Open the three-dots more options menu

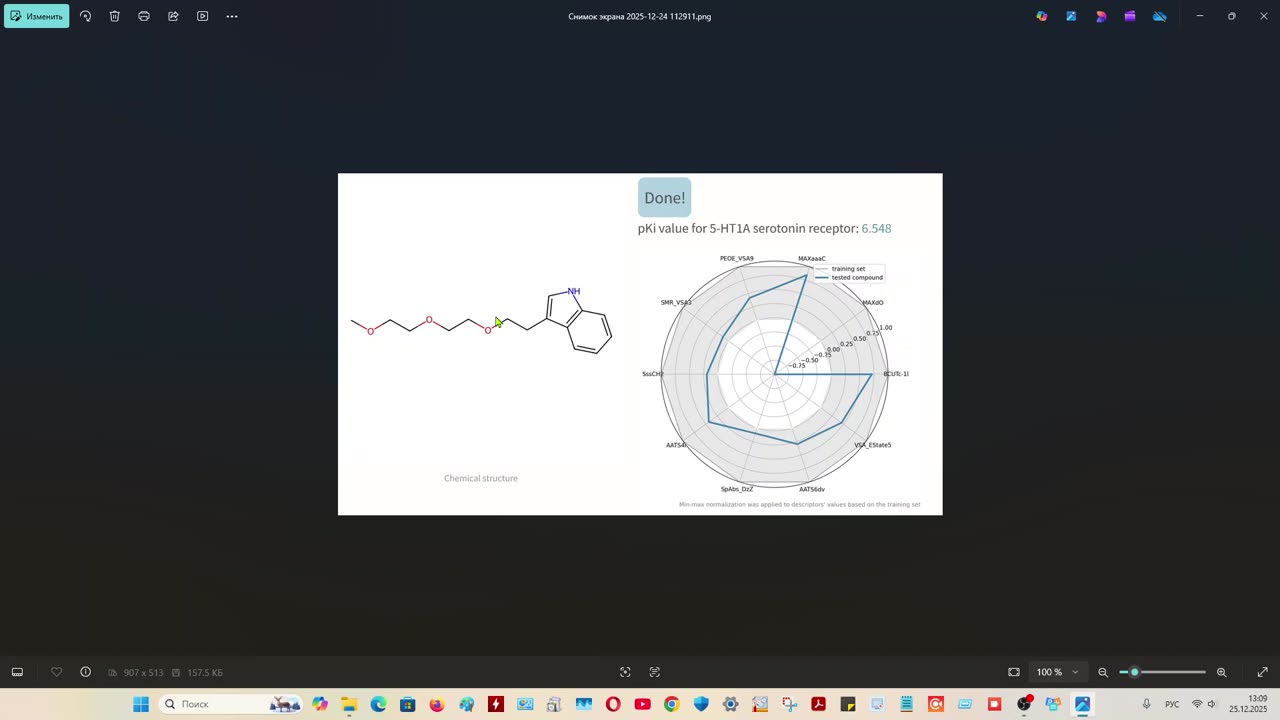click(x=232, y=16)
